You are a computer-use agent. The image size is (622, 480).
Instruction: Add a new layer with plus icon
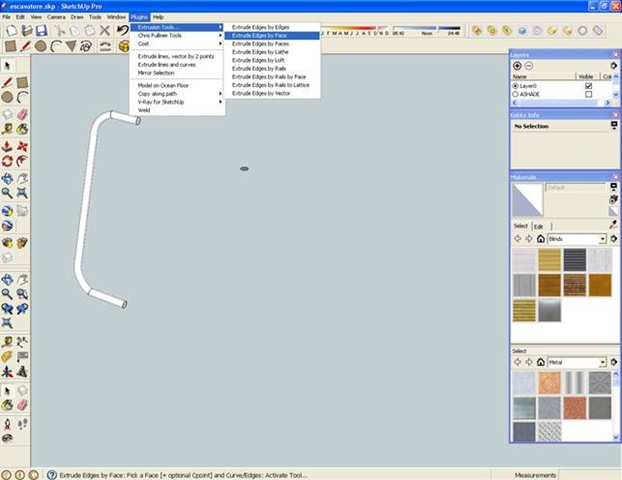click(517, 65)
